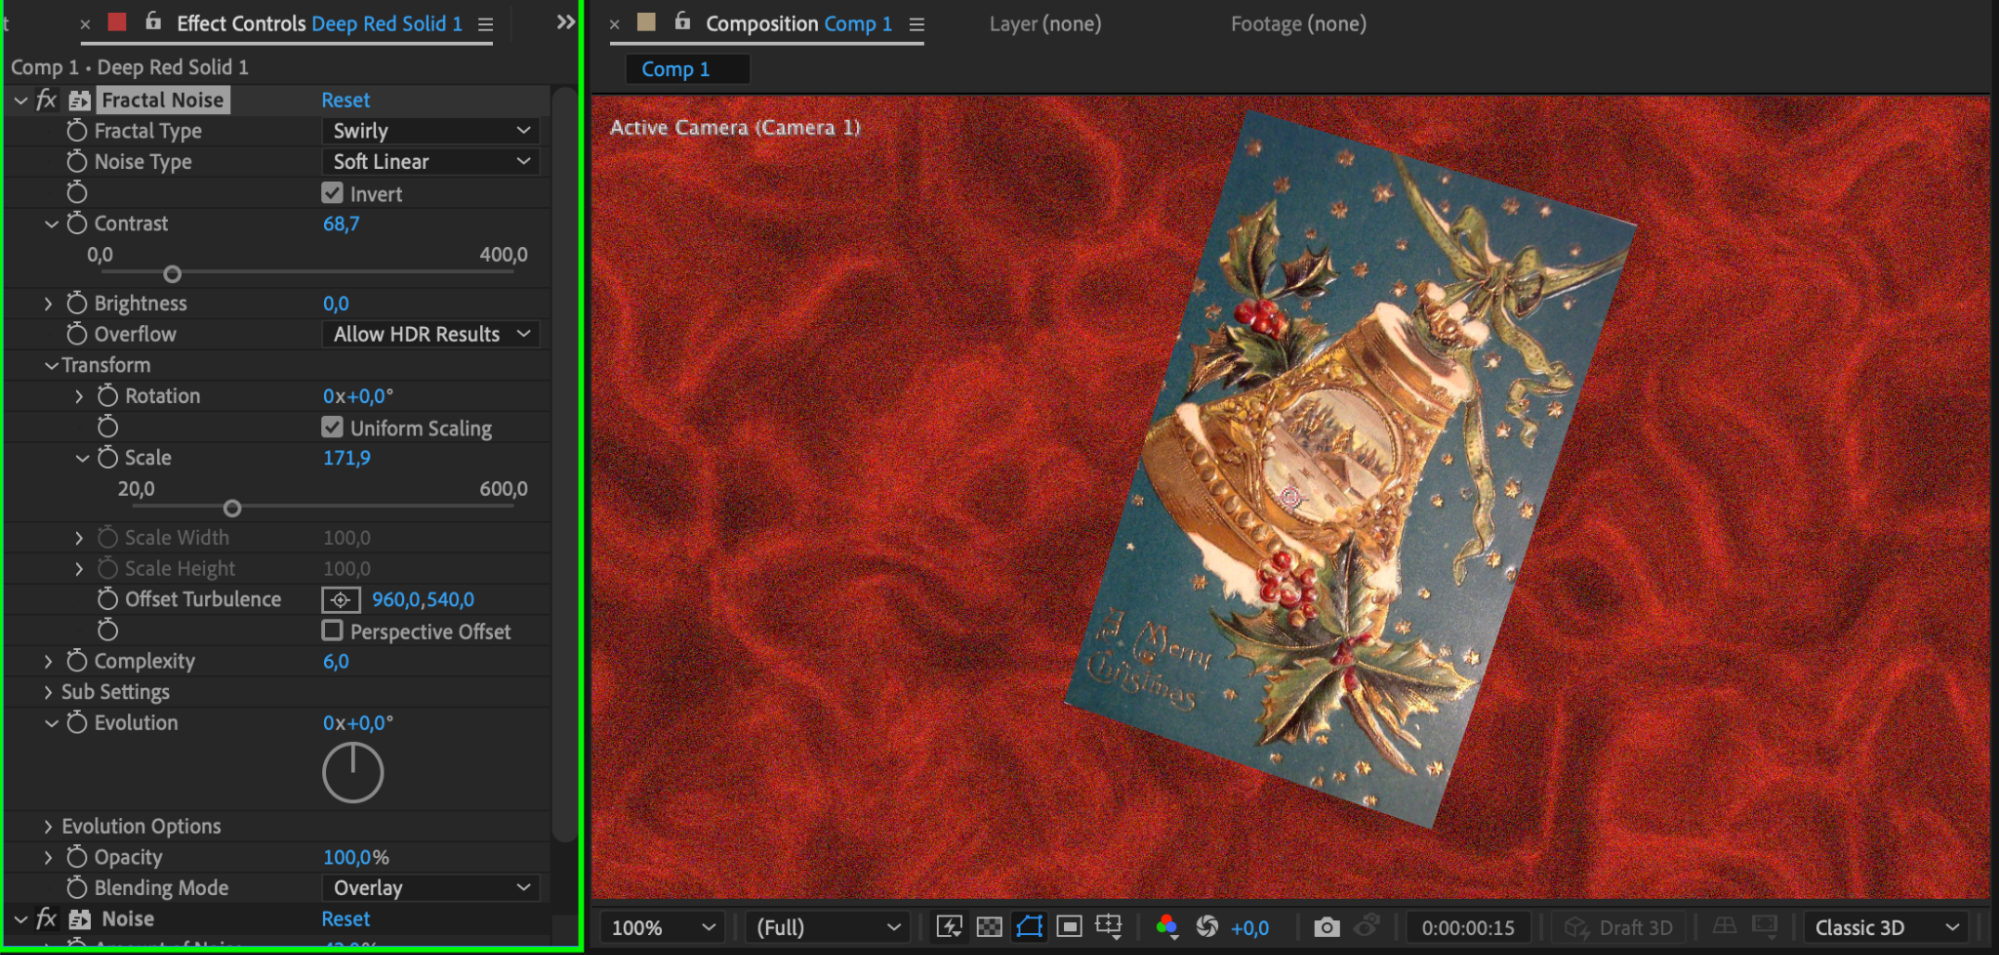
Task: Expand the Brightness property
Action: 48,303
